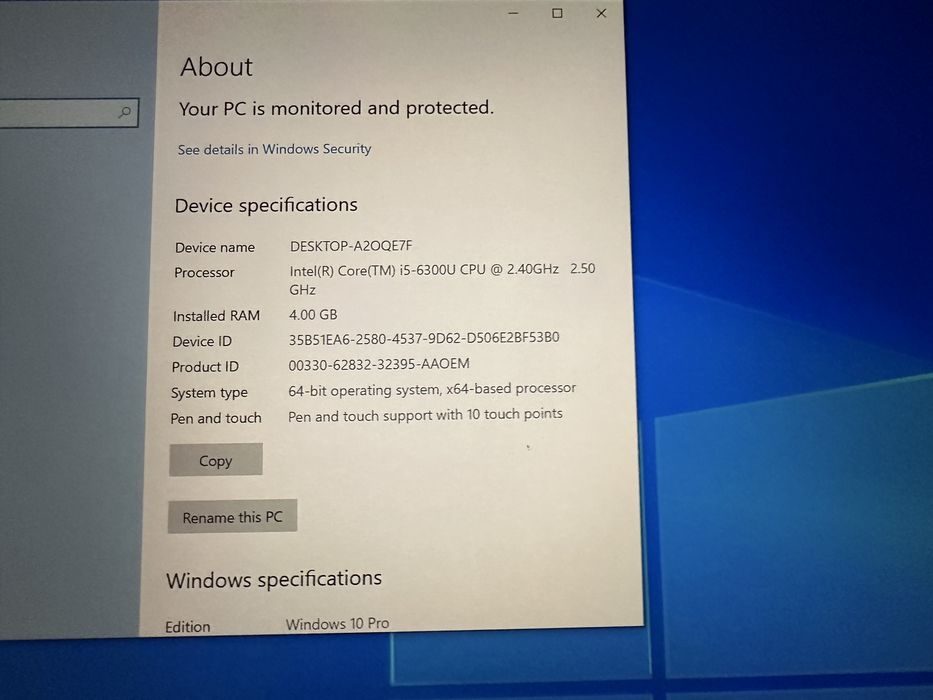Screen dimensions: 933x700
Task: Select Windows 10 Pro edition text
Action: click(337, 623)
